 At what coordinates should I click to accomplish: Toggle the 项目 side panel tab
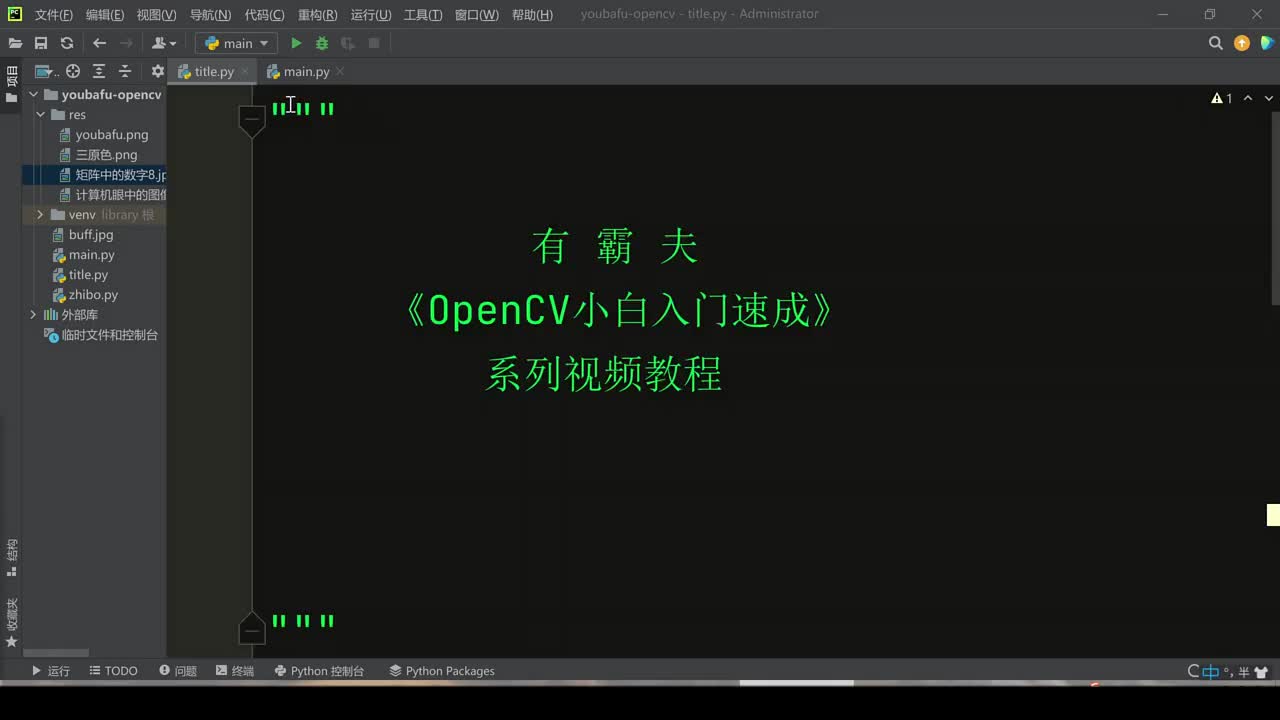[11, 84]
